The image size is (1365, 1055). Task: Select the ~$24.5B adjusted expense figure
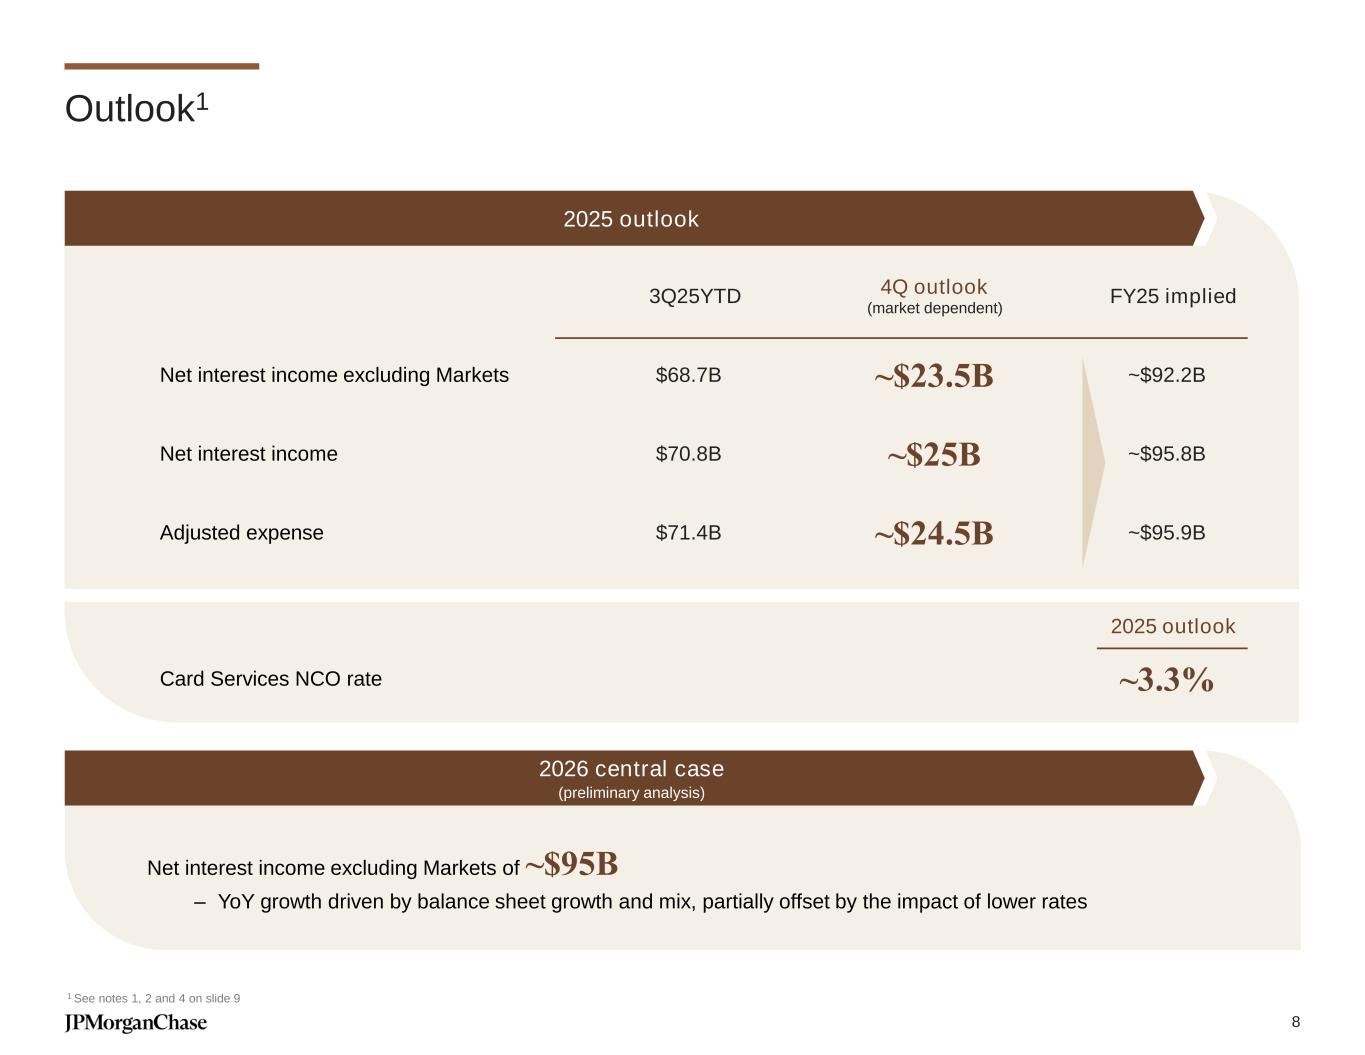933,534
